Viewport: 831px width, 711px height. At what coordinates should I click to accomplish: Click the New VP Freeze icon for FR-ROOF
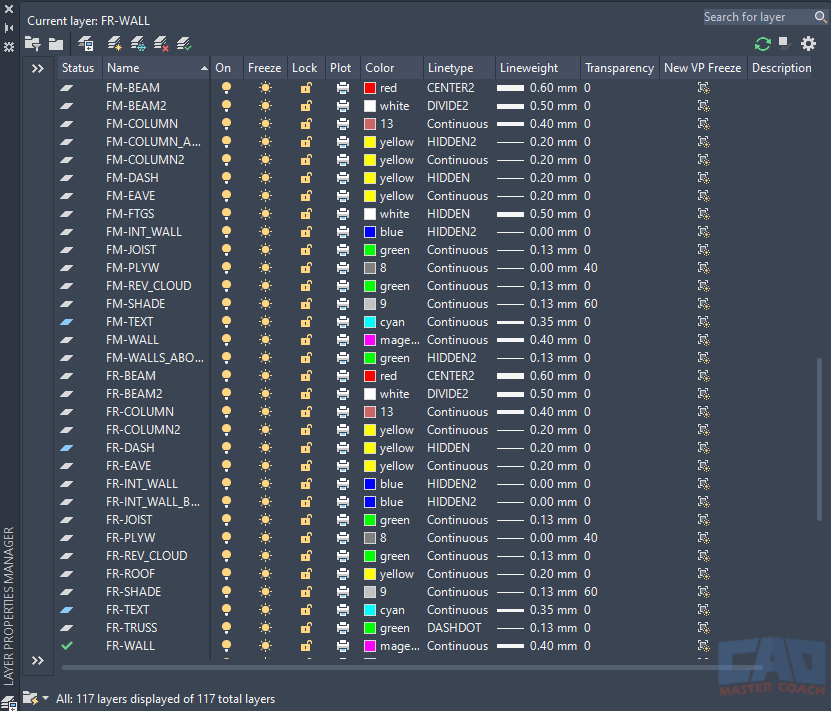click(703, 574)
